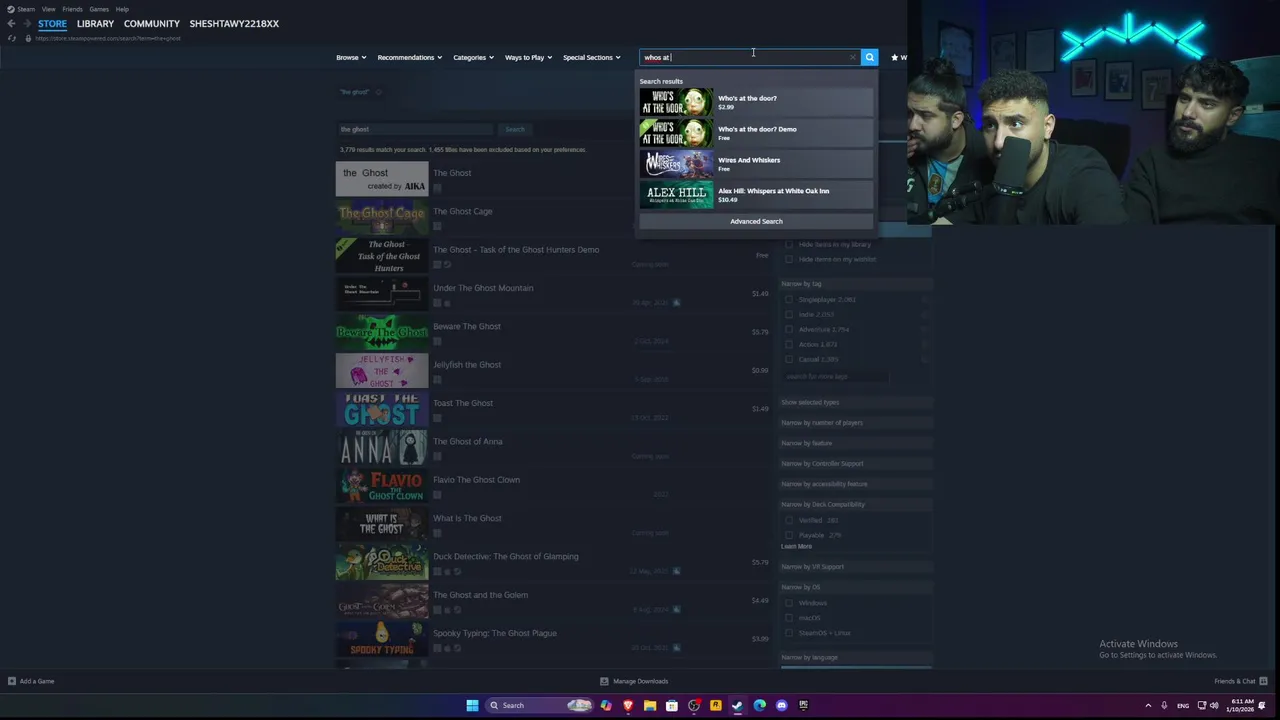This screenshot has height=720, width=1280.
Task: Check the Indie tag filter
Action: pos(789,314)
